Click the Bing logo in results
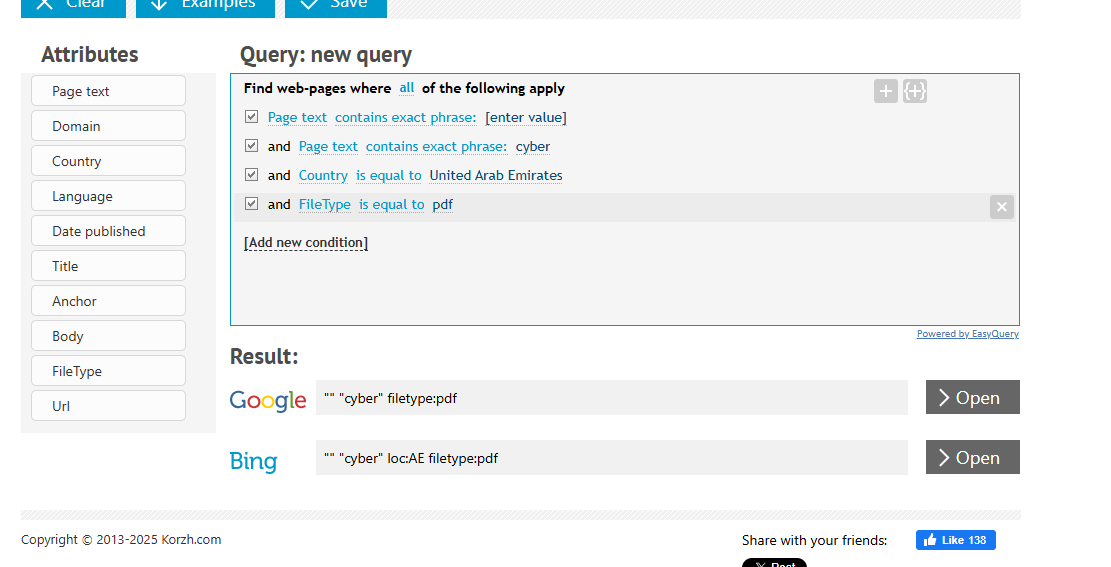The image size is (1111, 567). 253,461
